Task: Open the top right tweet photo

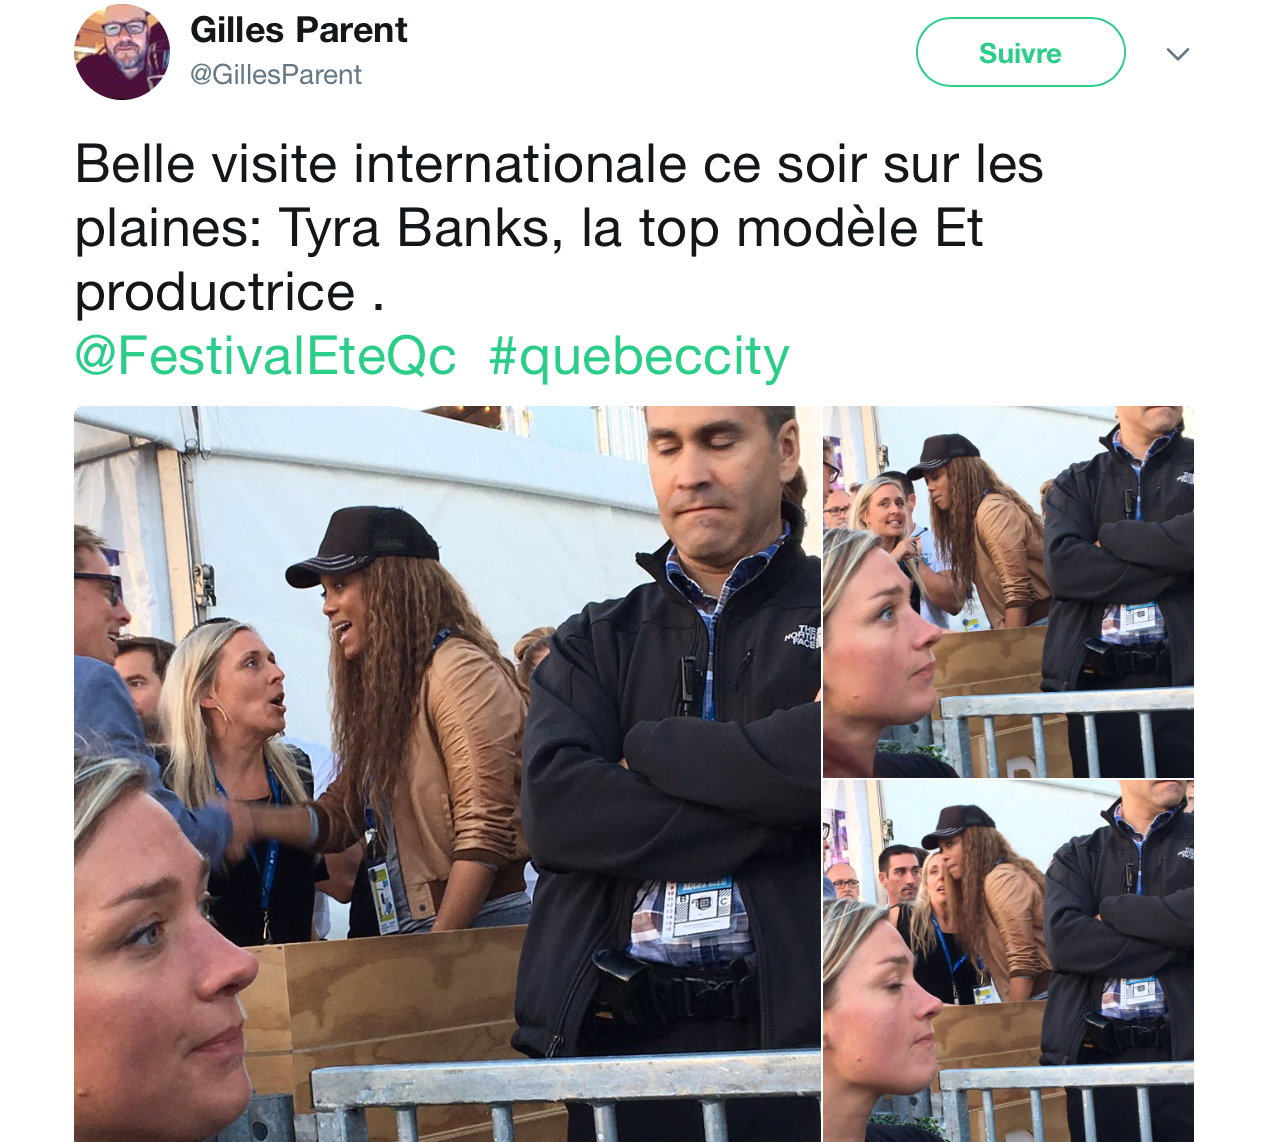Action: tap(1008, 591)
